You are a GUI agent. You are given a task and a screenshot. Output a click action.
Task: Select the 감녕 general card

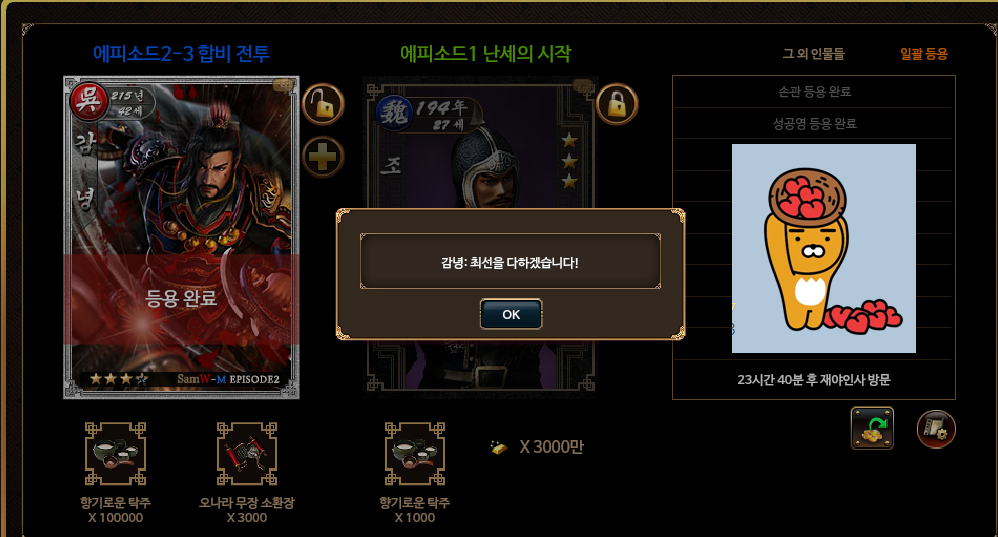click(x=181, y=238)
